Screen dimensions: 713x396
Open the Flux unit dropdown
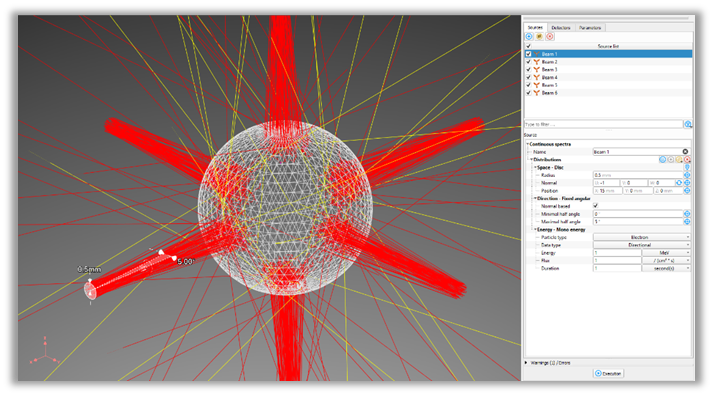(x=666, y=261)
